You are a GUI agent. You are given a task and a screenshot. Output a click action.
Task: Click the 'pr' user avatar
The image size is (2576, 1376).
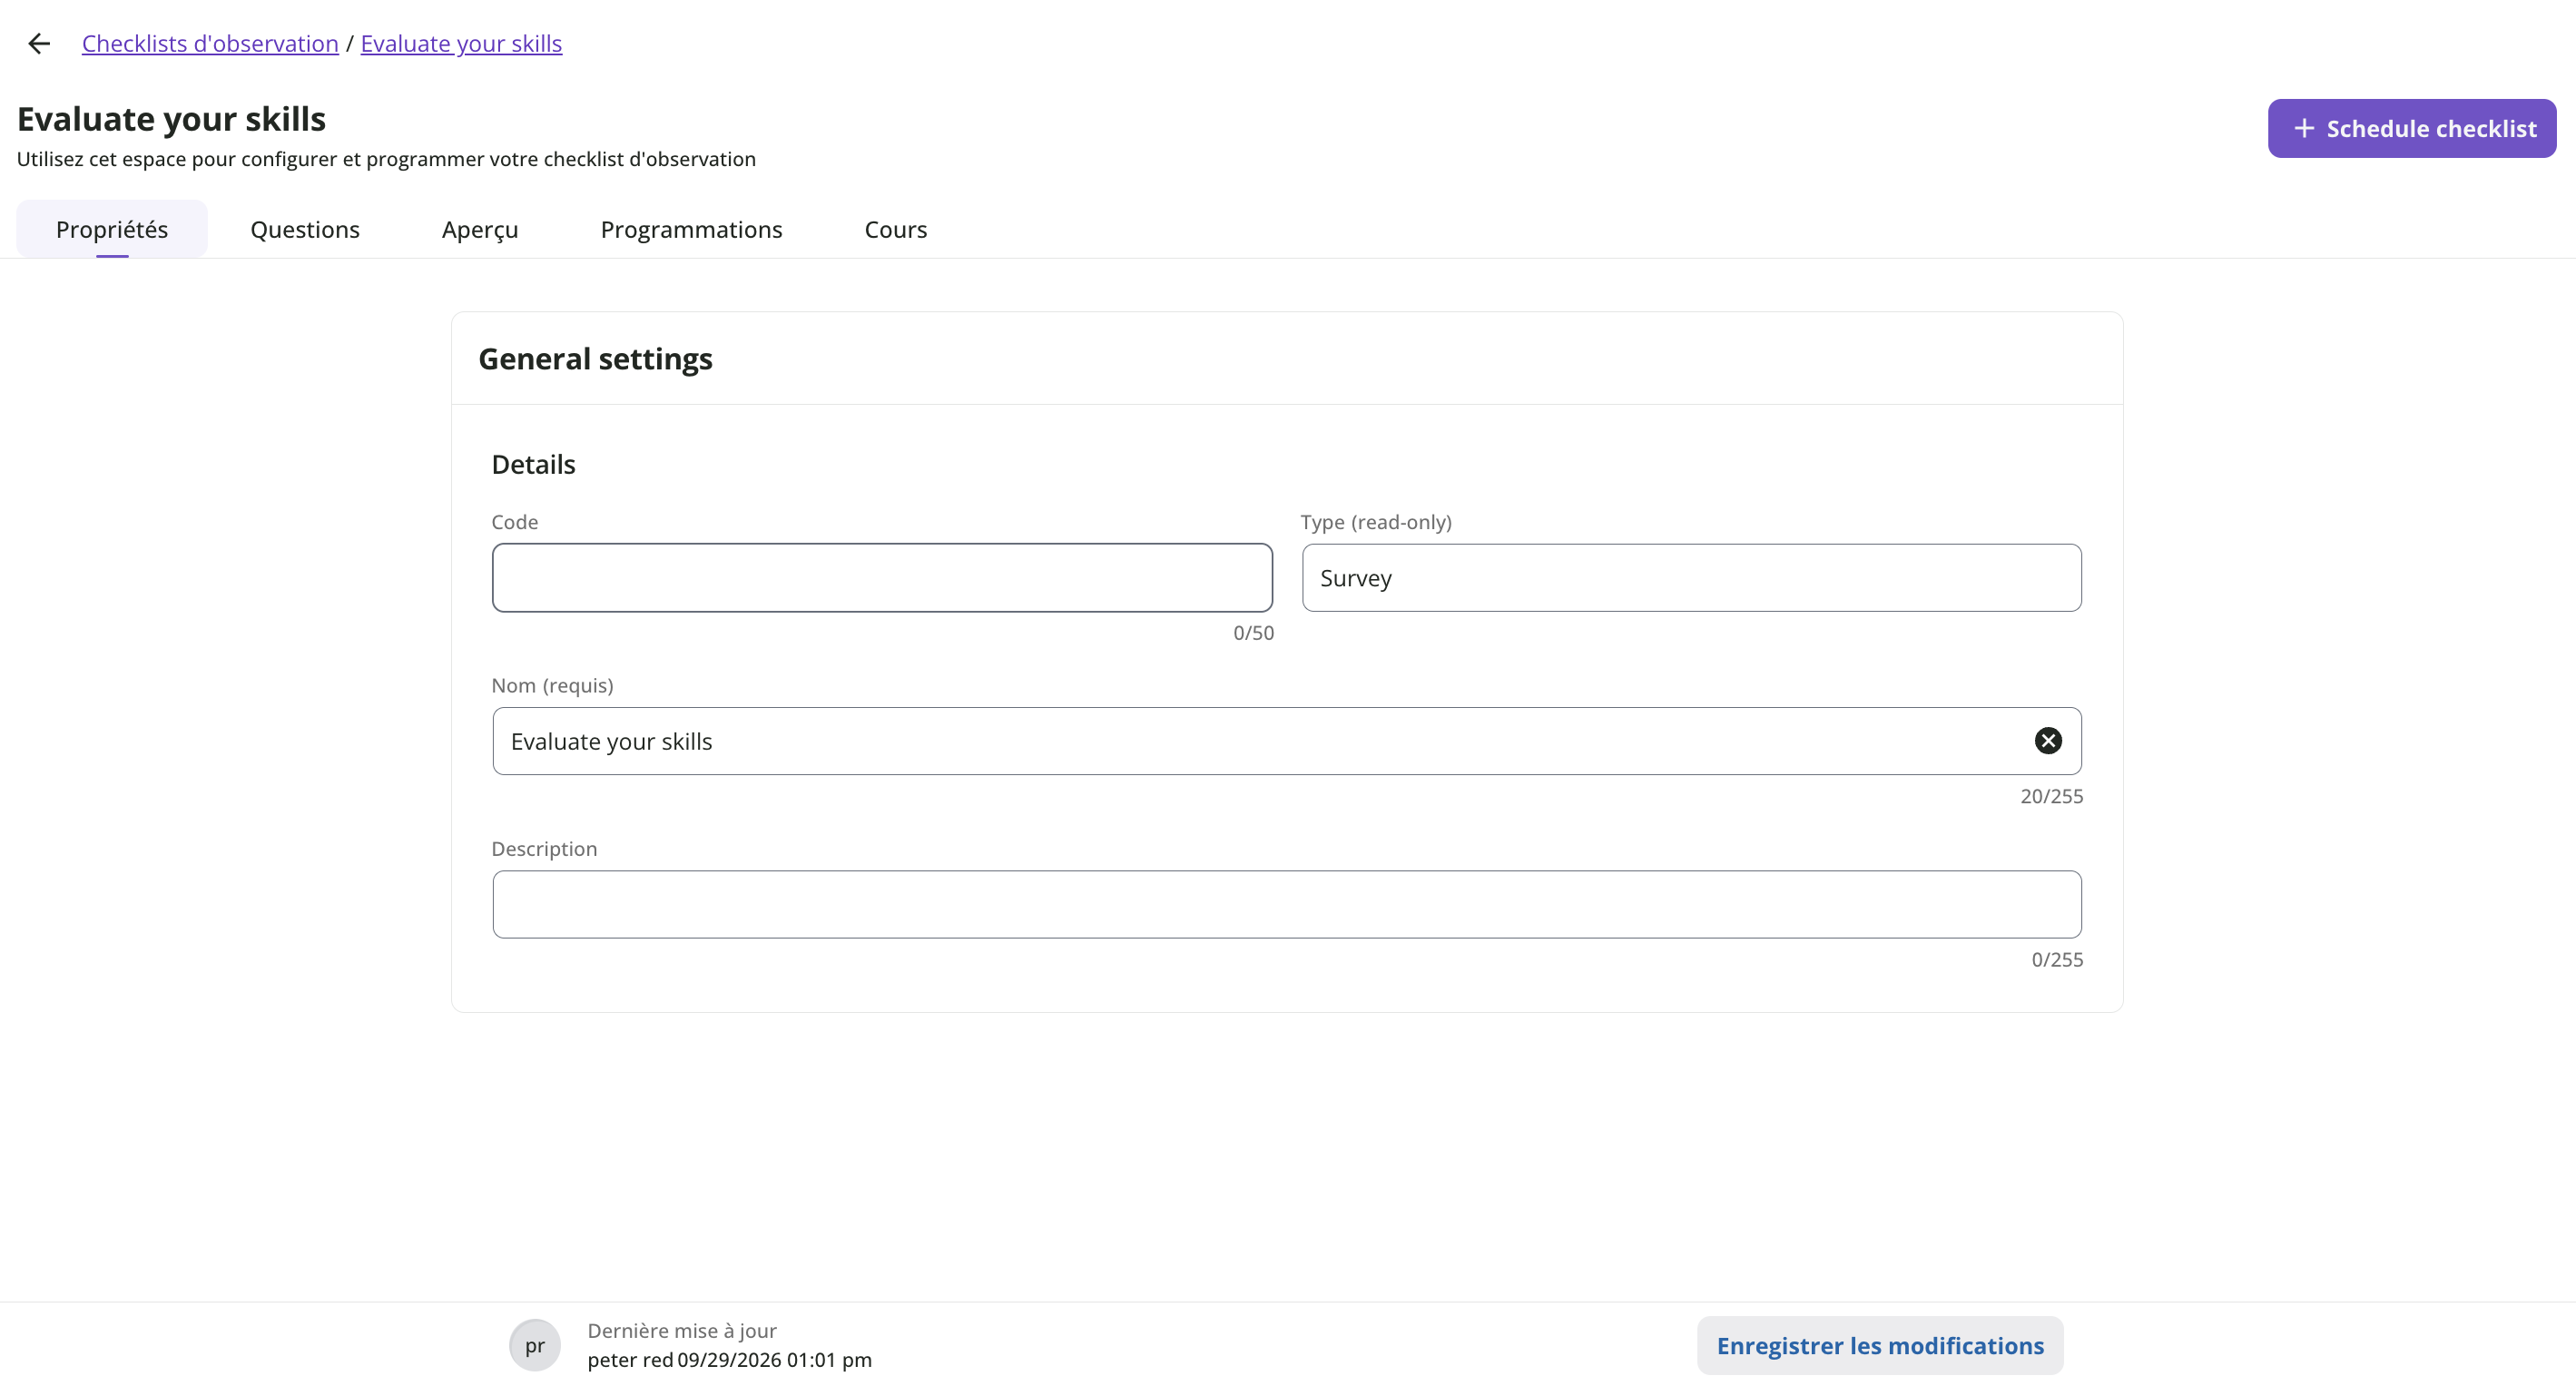pyautogui.click(x=535, y=1345)
